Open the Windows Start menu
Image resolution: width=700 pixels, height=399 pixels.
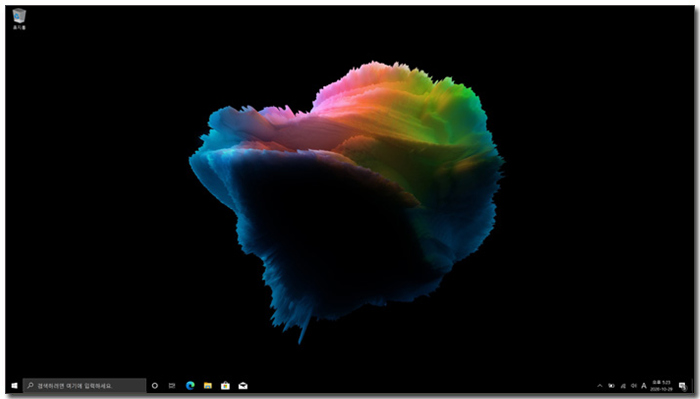[14, 386]
